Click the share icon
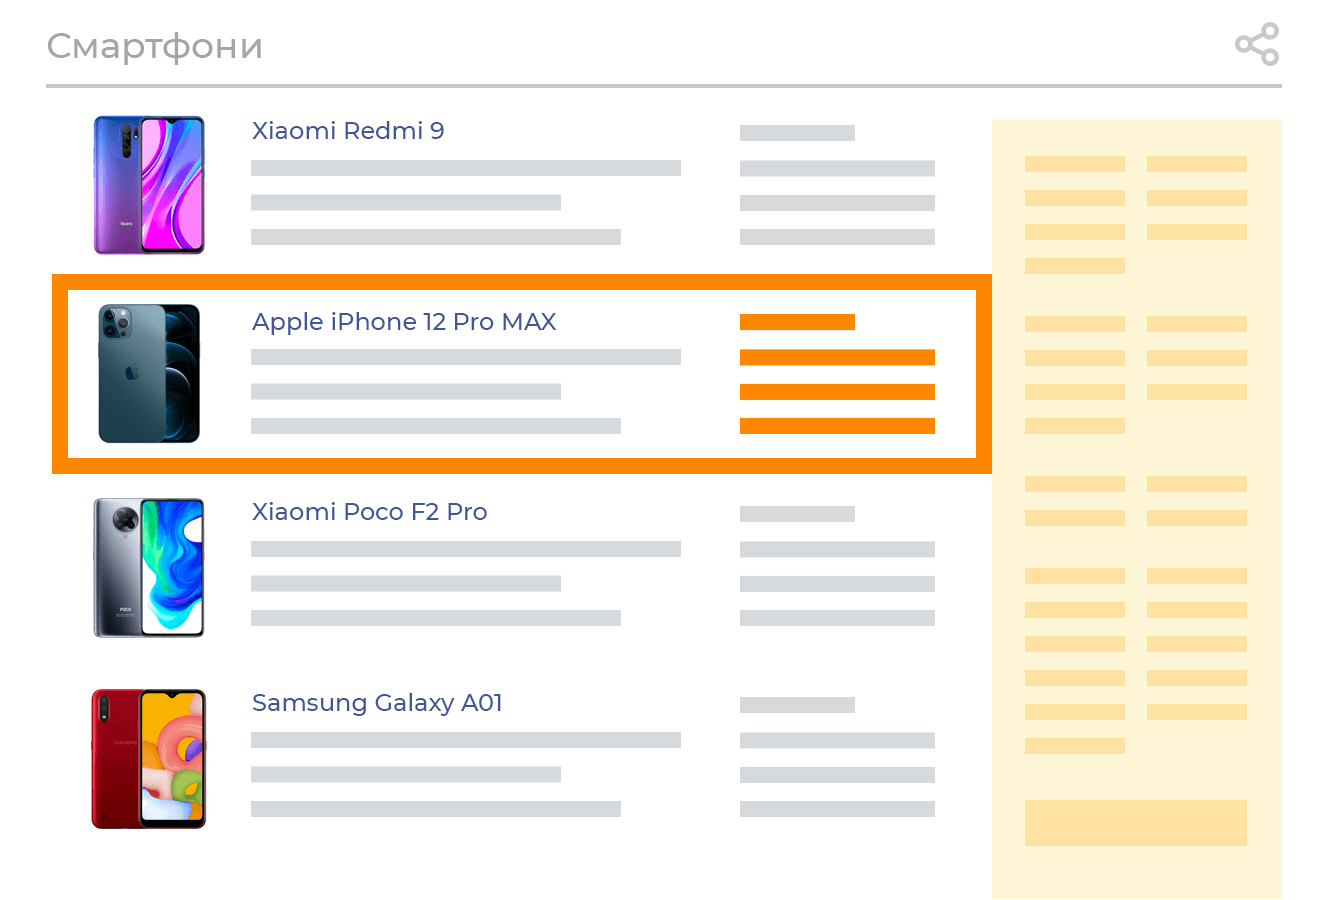 [1257, 44]
